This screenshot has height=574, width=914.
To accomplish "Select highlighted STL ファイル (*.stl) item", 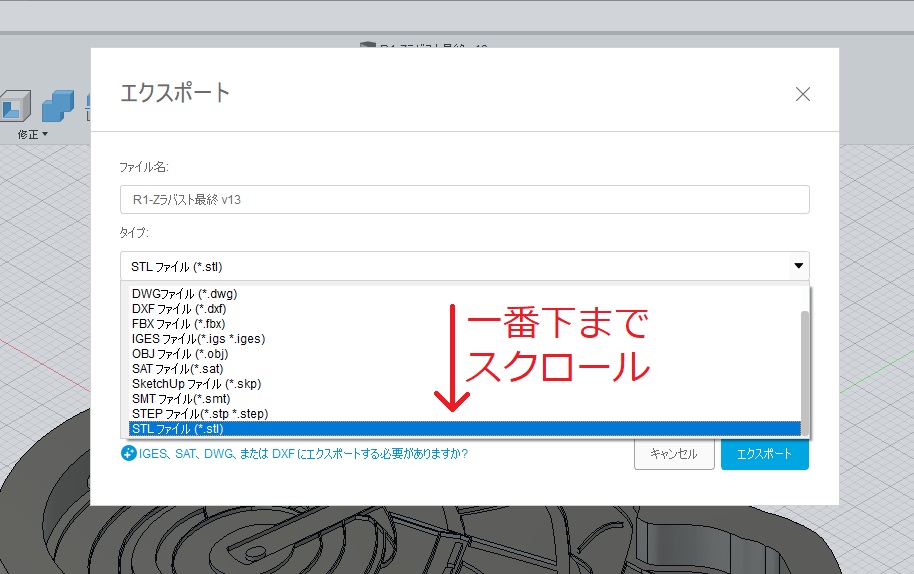I will 465,429.
